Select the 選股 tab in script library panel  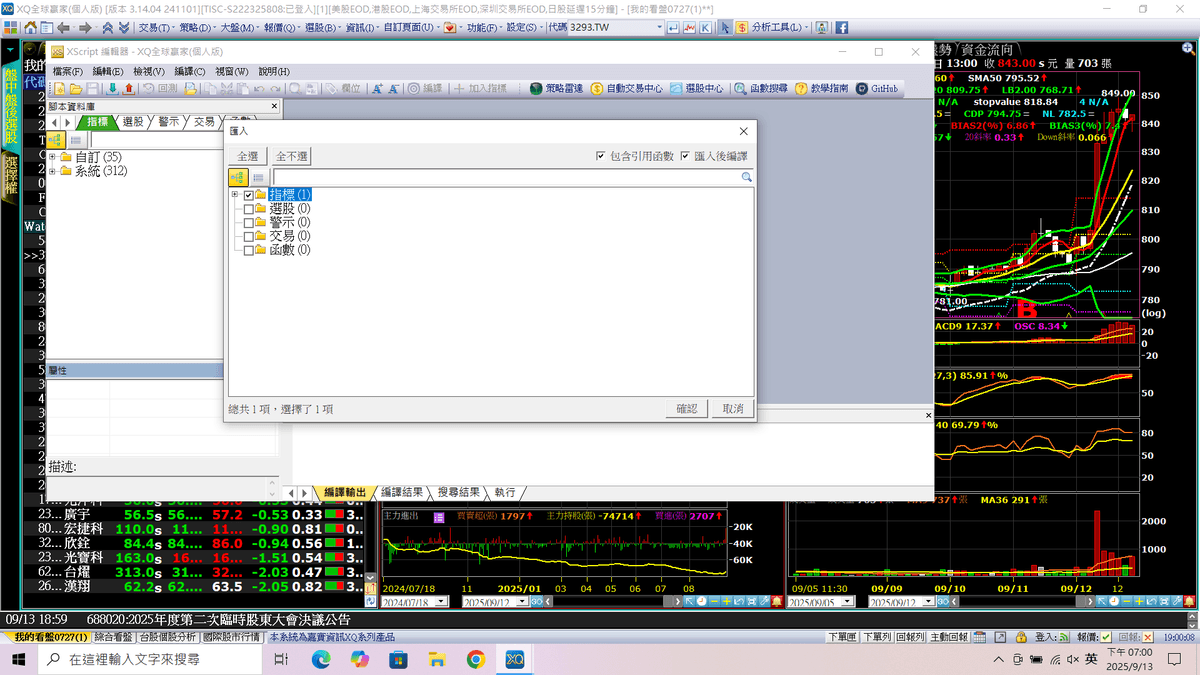click(133, 121)
